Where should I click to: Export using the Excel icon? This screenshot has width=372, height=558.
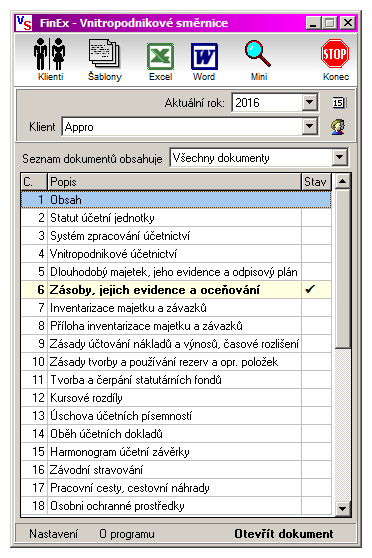tap(161, 61)
